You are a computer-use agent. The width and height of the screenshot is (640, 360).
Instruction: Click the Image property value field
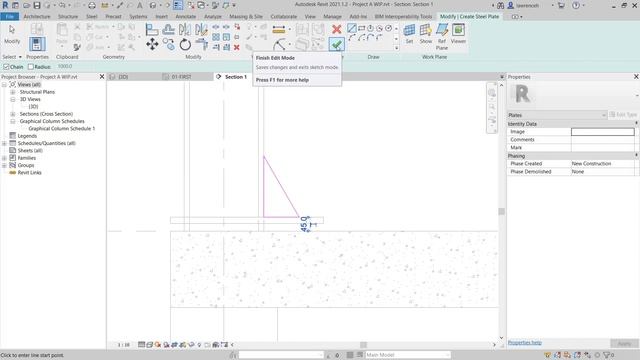tap(603, 131)
